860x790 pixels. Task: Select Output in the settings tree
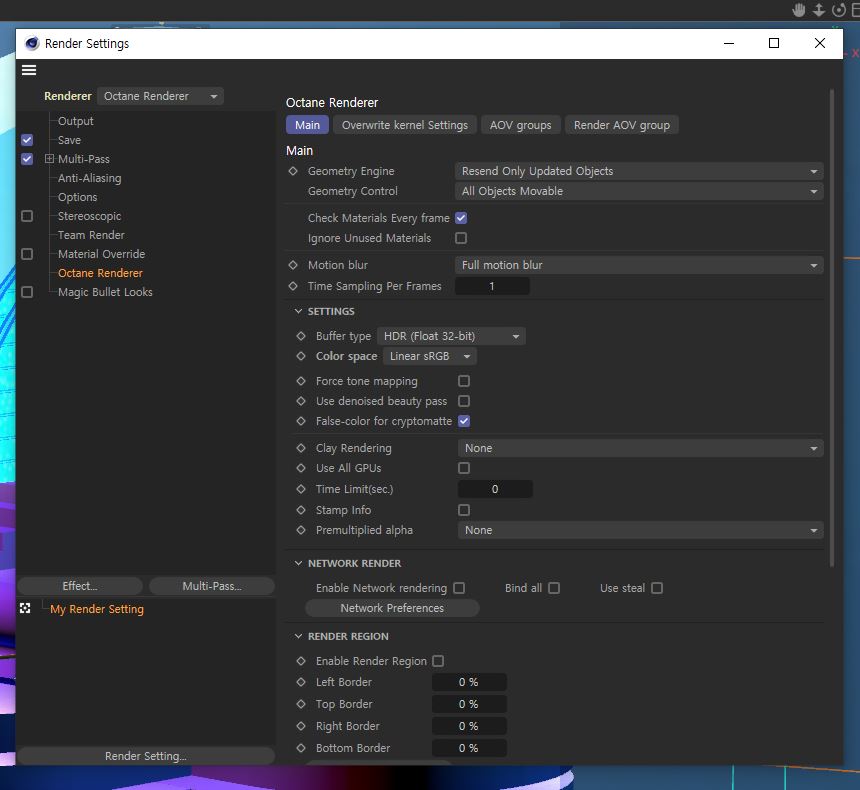click(76, 121)
